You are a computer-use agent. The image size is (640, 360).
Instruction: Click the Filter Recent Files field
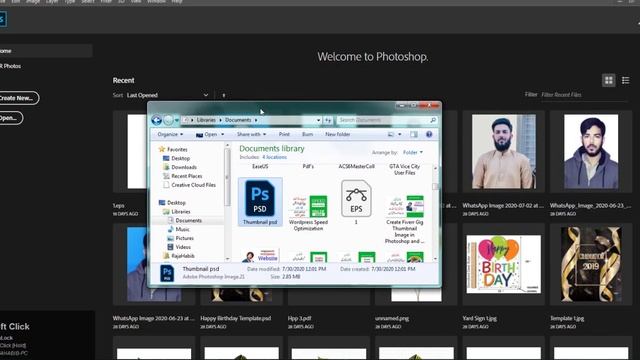tap(584, 95)
